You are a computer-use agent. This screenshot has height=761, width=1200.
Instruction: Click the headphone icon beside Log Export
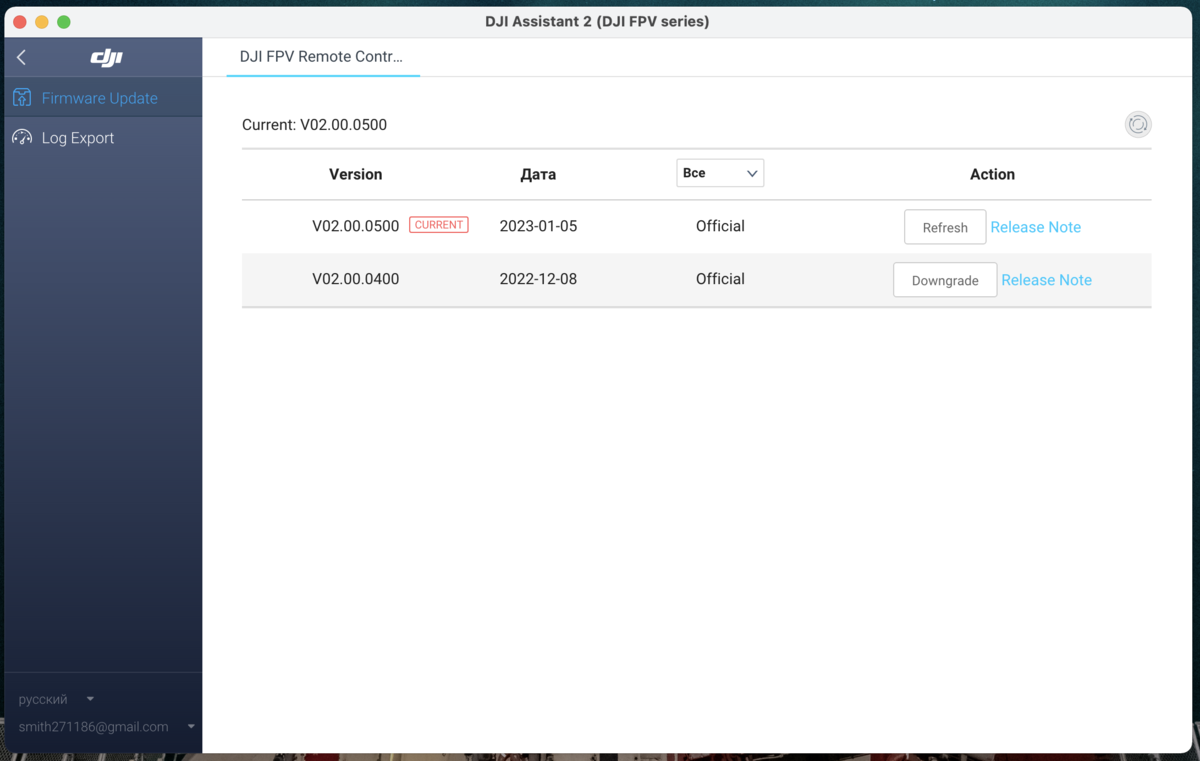[x=21, y=137]
